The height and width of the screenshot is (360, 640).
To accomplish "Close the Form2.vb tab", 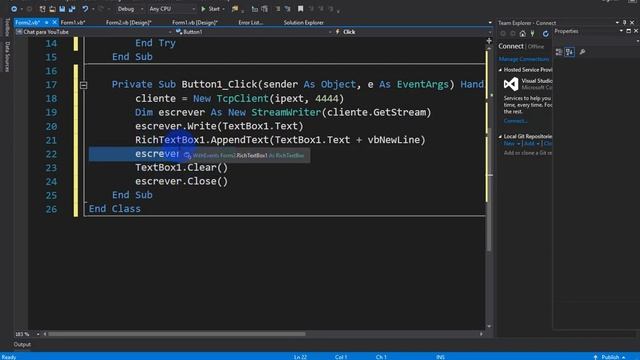I will pyautogui.click(x=54, y=22).
